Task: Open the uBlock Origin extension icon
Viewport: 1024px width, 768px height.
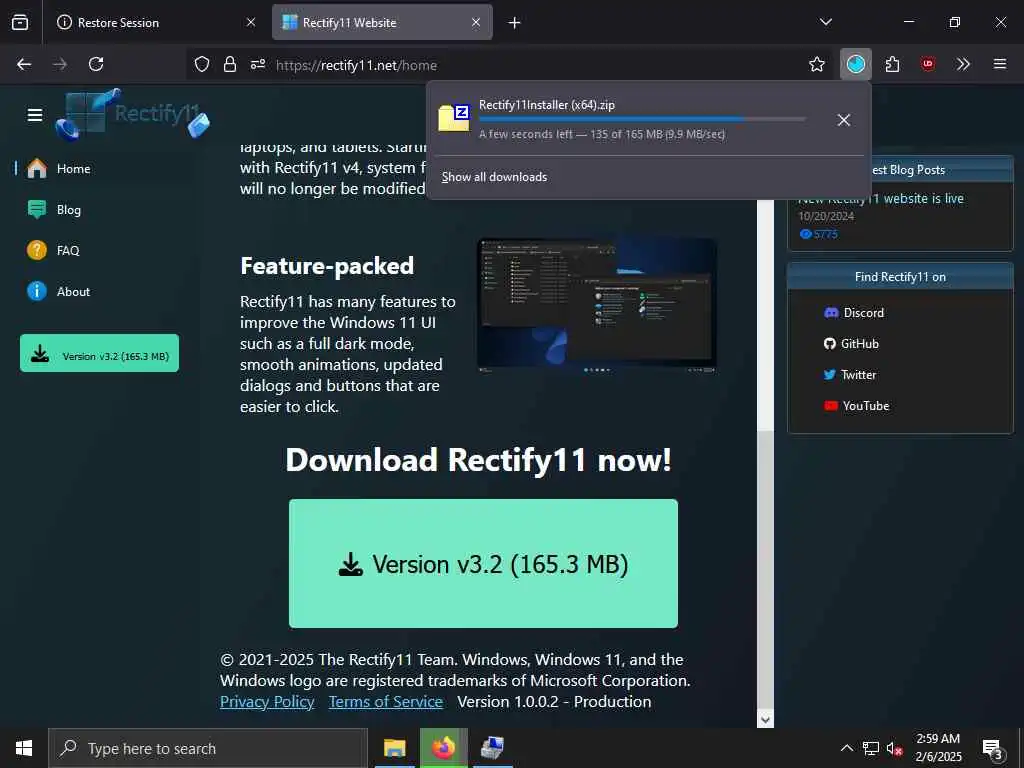Action: [x=927, y=64]
